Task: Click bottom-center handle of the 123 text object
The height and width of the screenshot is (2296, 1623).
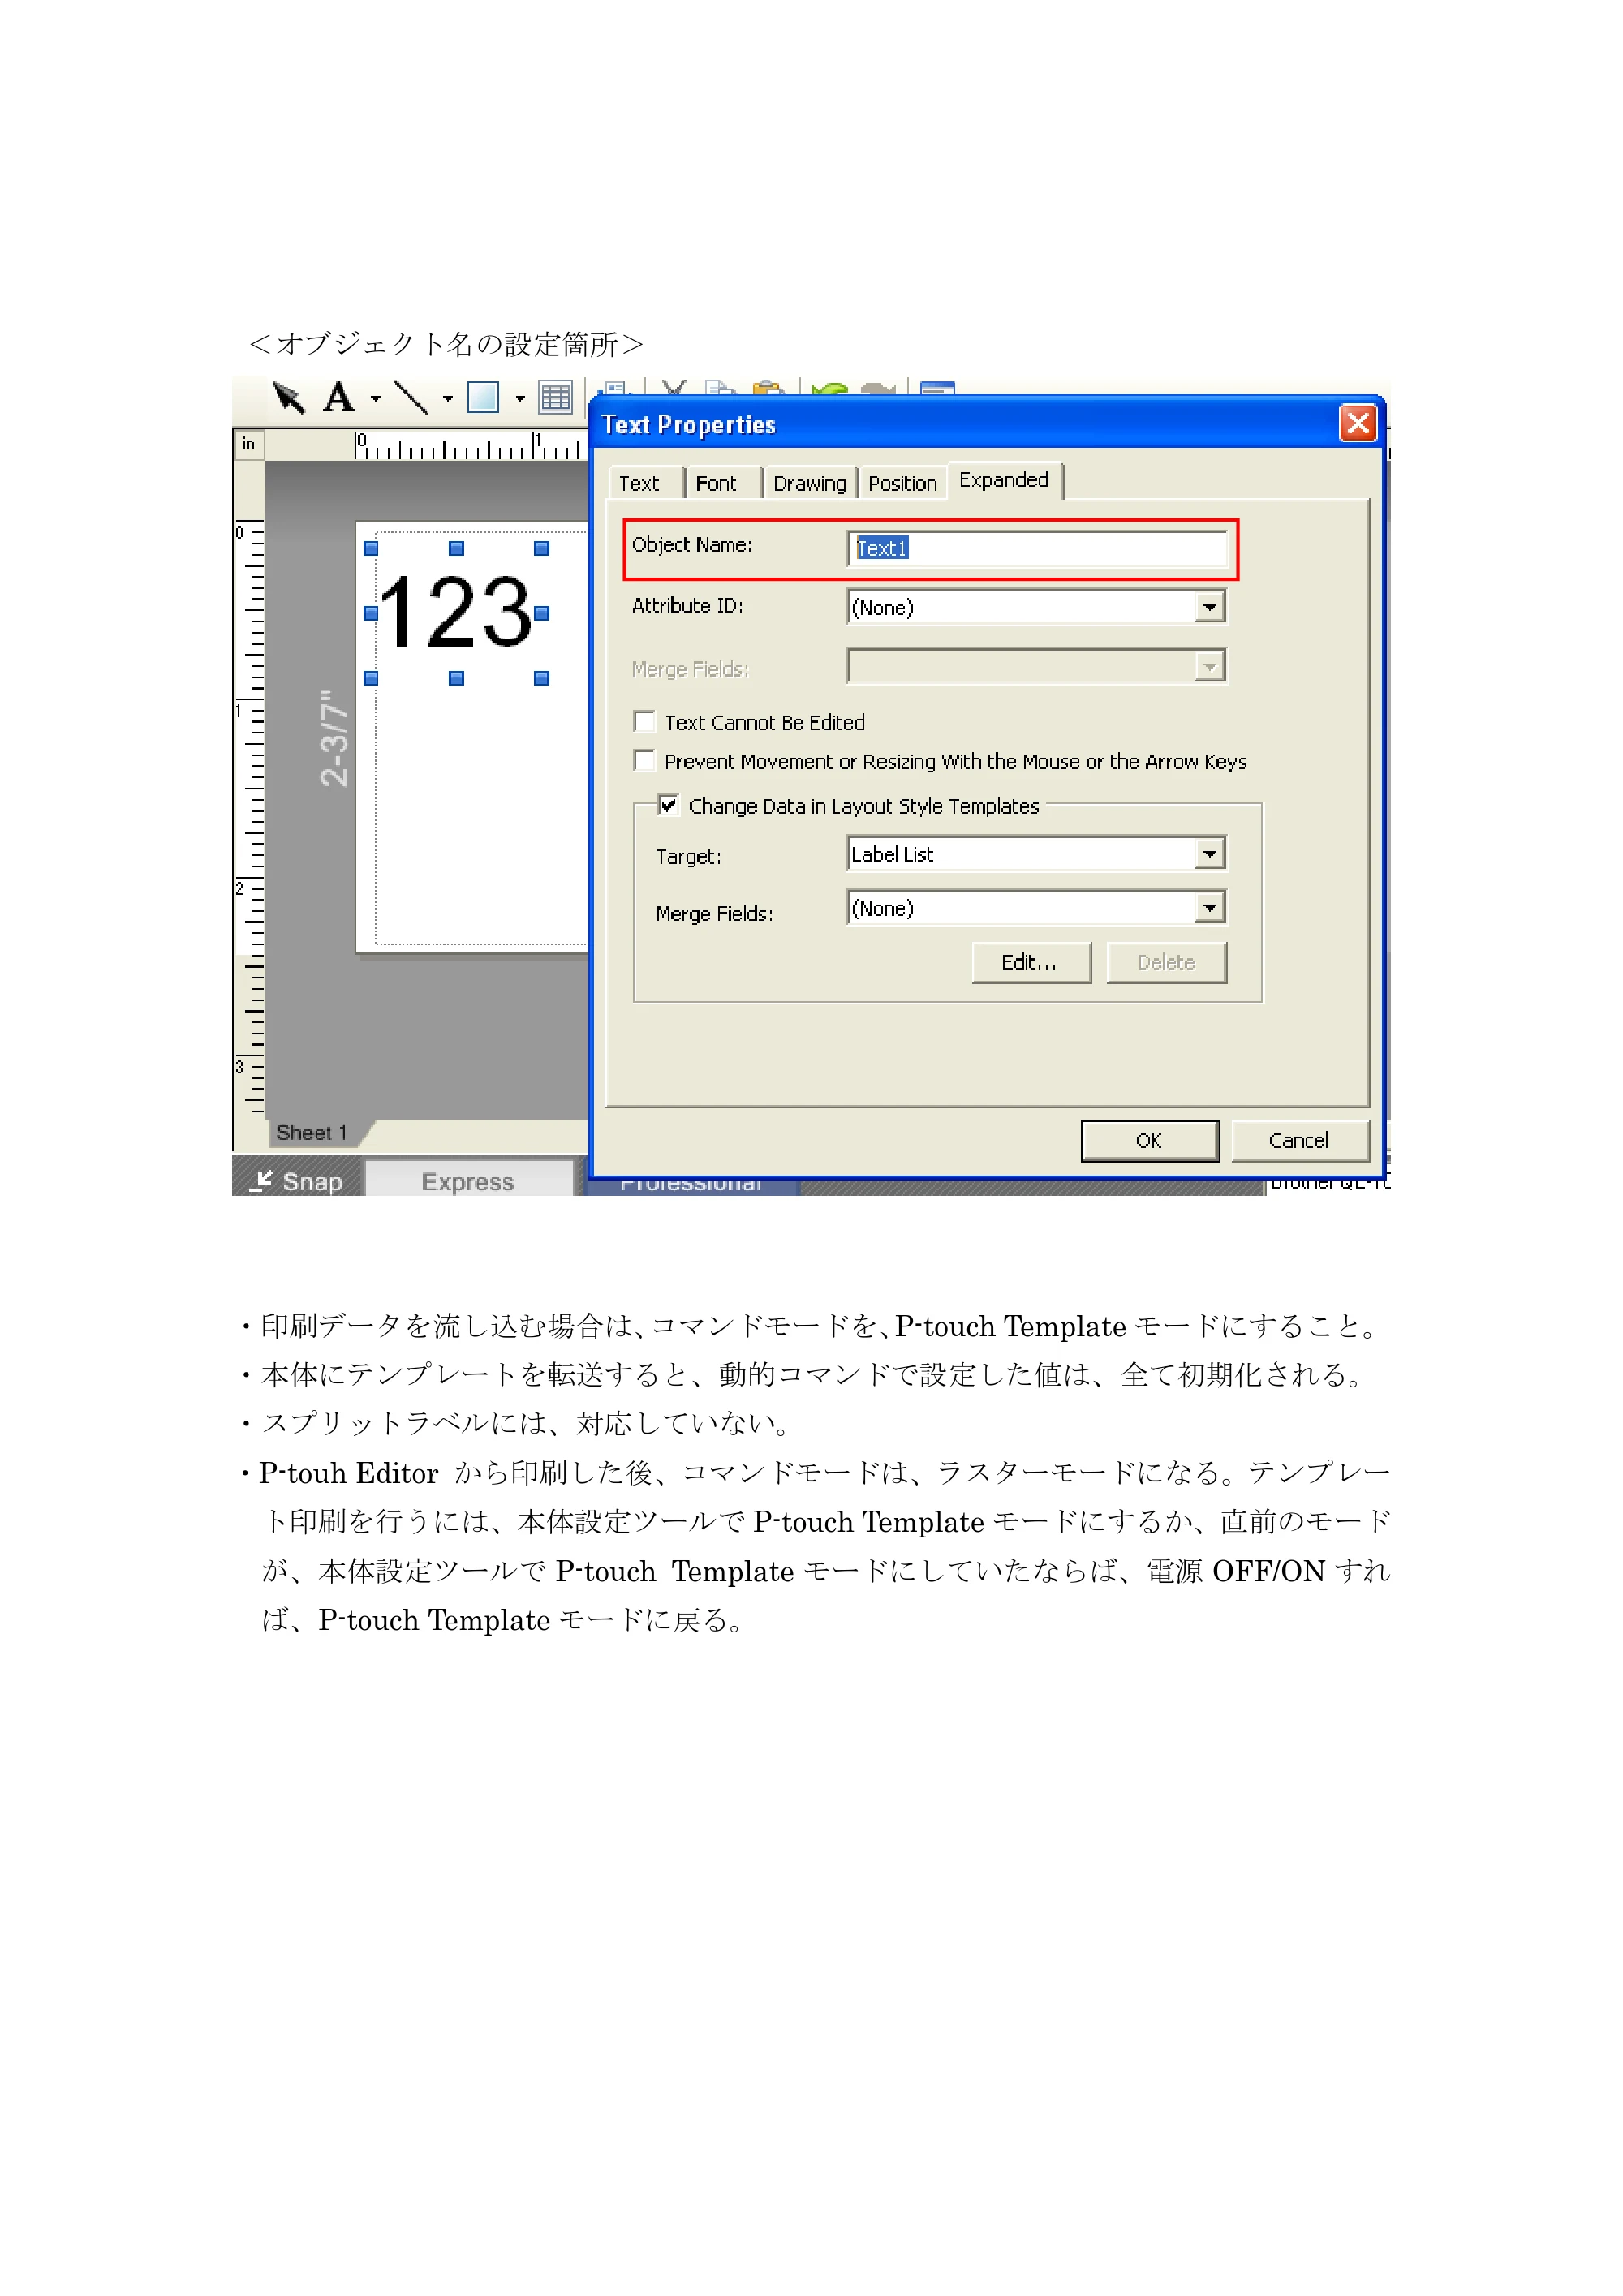Action: [456, 678]
